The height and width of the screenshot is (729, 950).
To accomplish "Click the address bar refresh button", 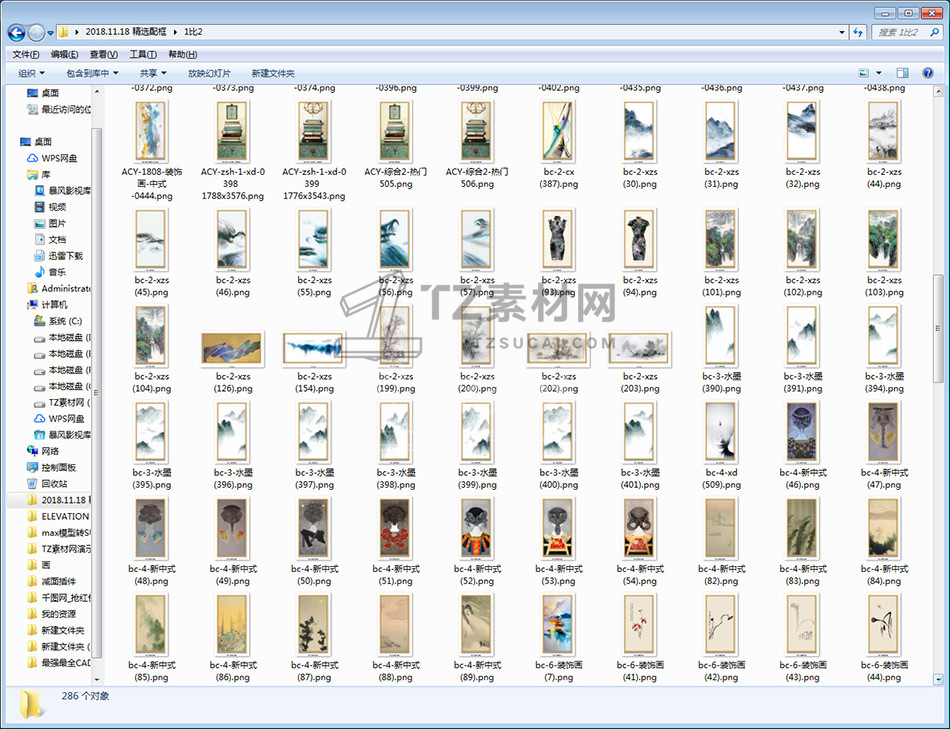I will [x=857, y=32].
